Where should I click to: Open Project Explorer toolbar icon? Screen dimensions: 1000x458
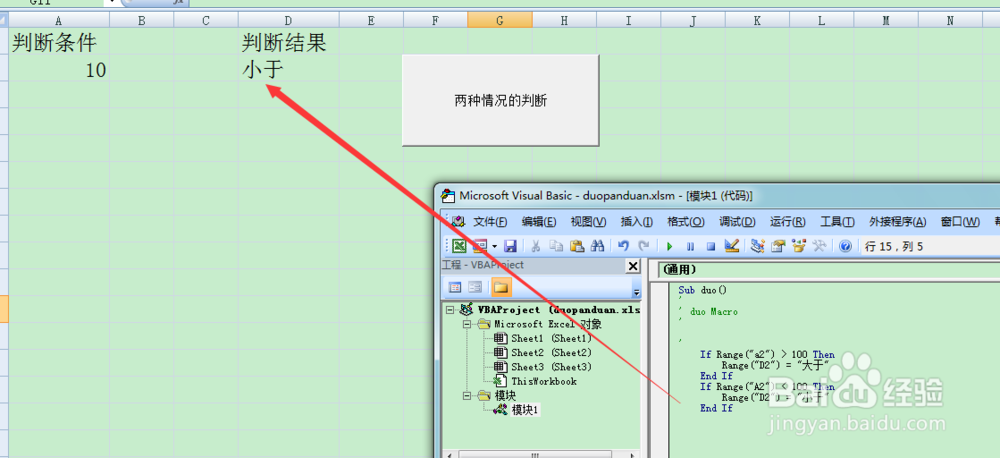758,246
